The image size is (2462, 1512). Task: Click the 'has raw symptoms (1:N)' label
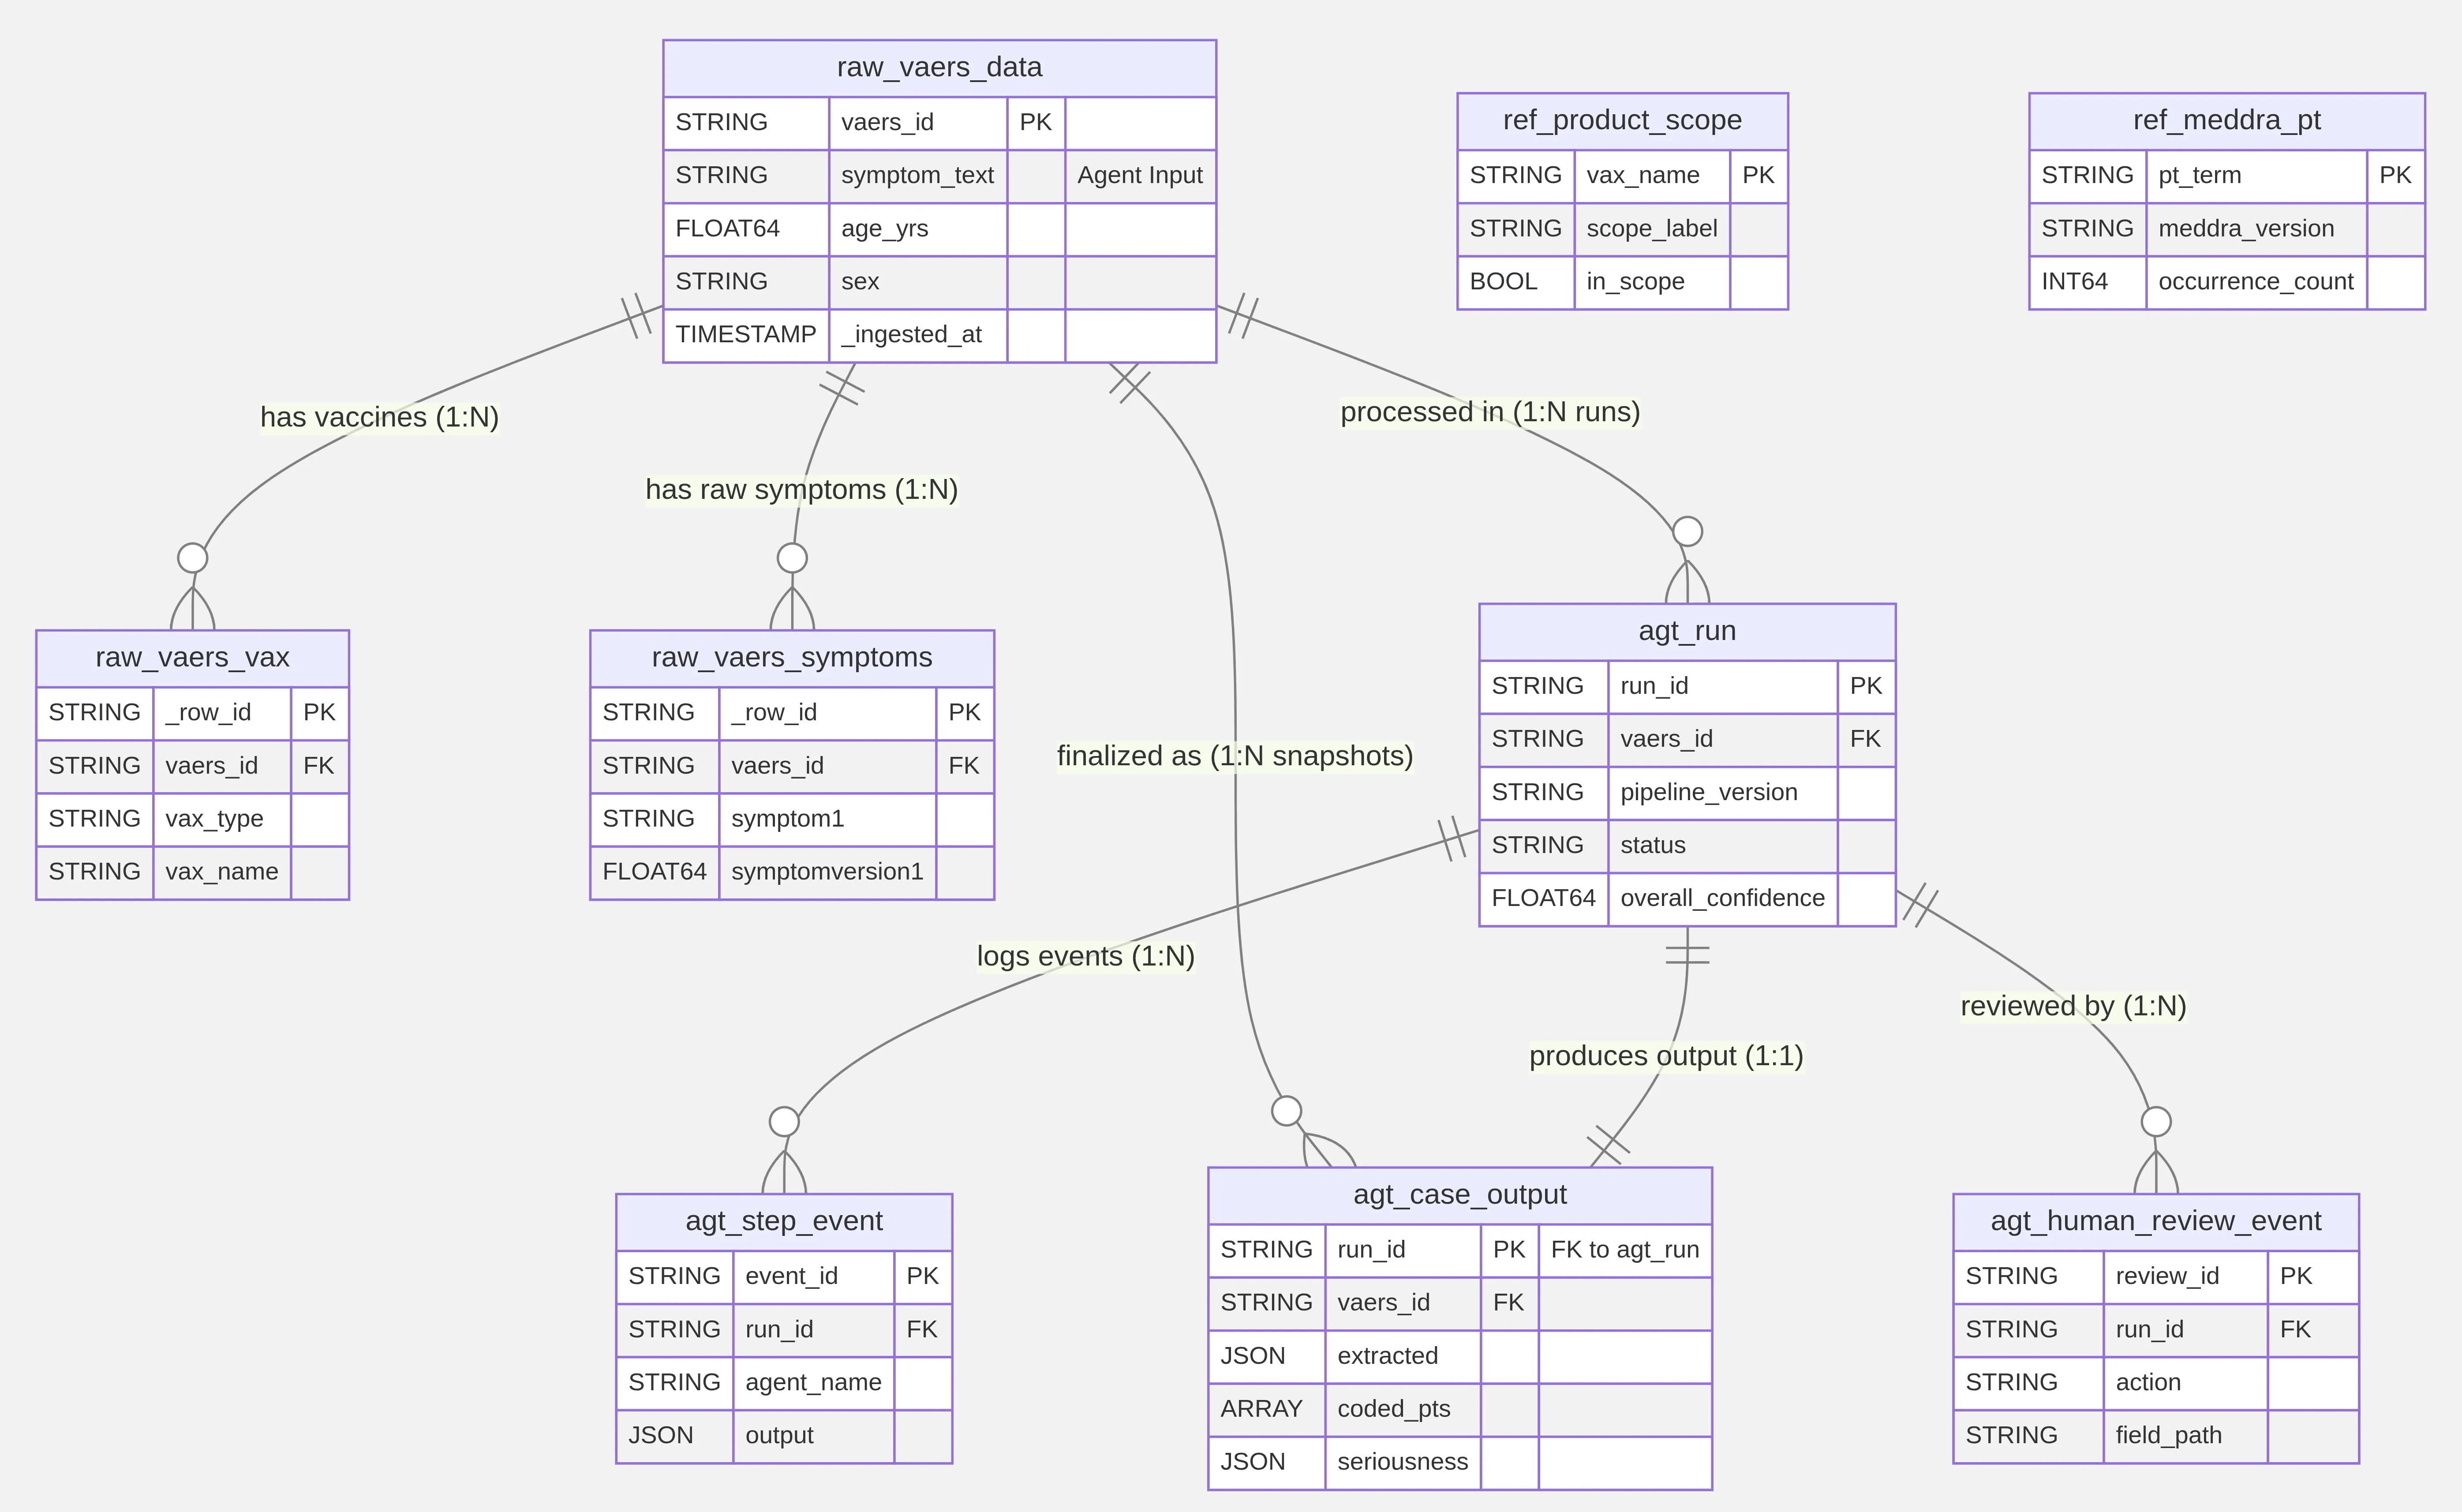(801, 490)
